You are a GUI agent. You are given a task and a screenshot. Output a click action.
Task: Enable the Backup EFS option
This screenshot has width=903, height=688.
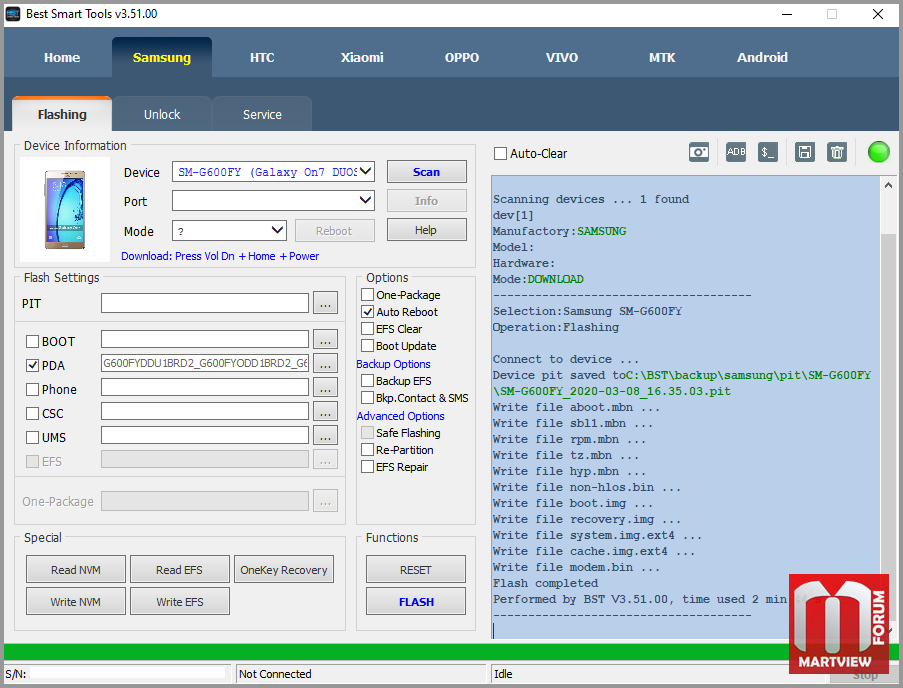367,381
